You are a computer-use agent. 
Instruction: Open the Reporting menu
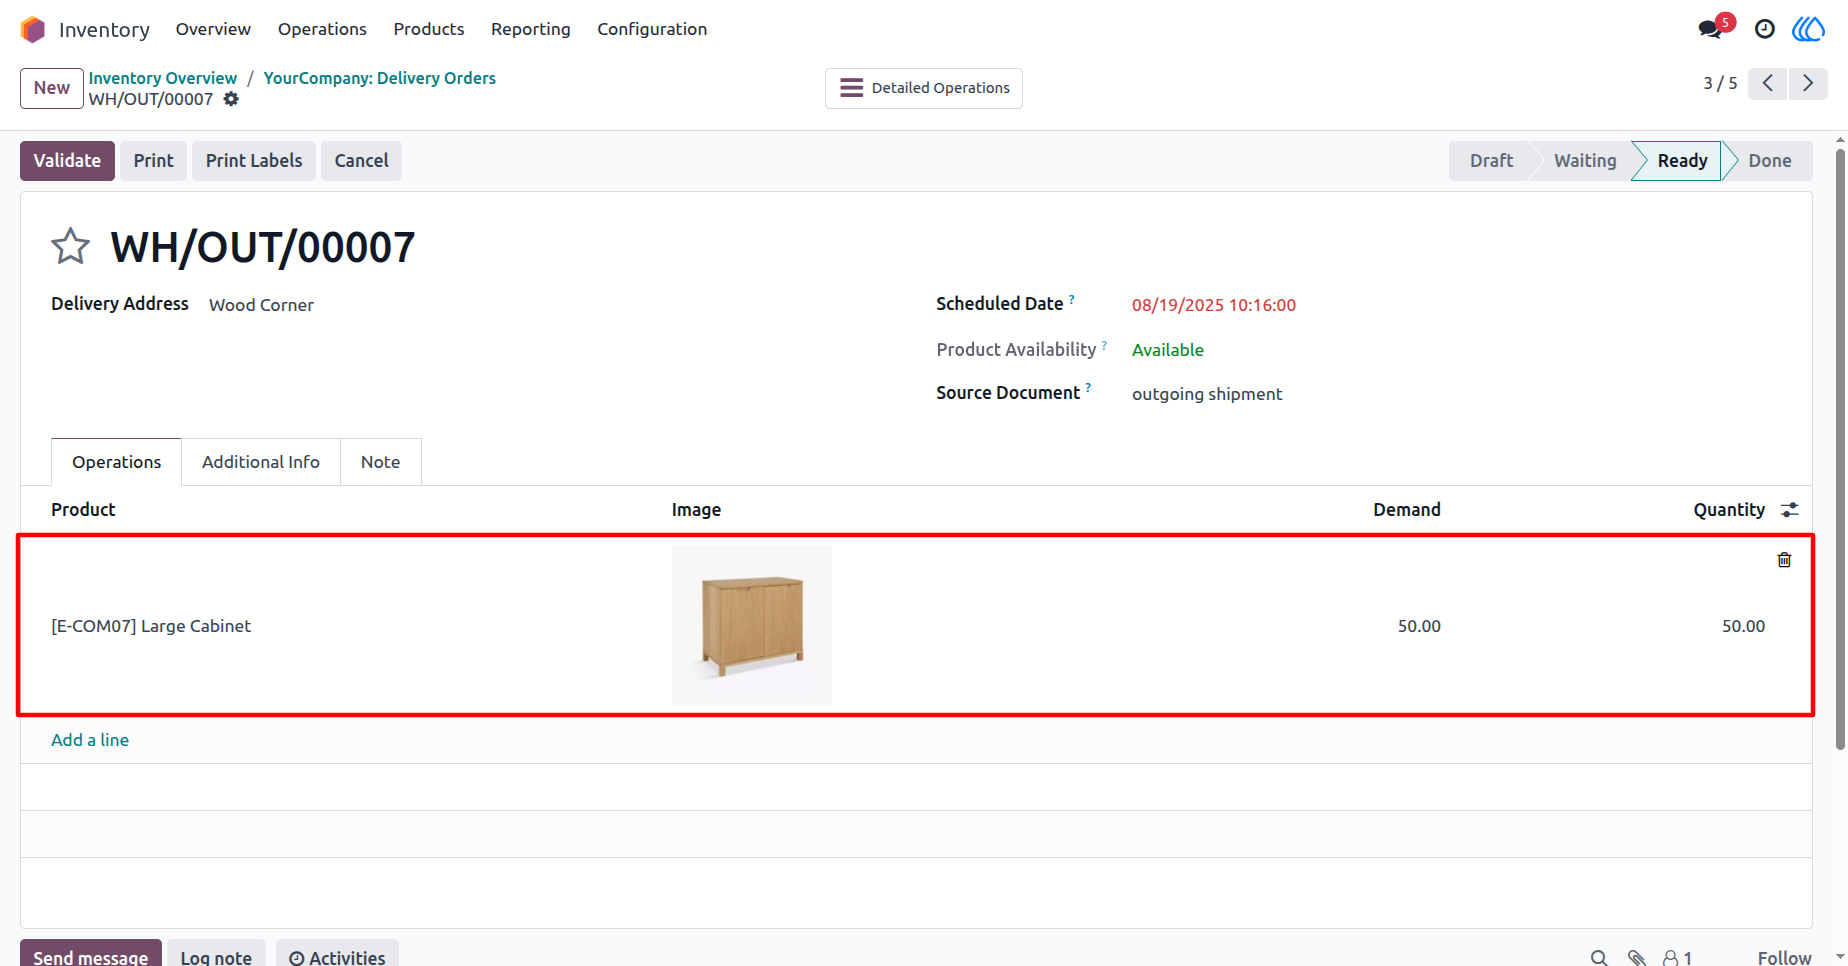531,29
